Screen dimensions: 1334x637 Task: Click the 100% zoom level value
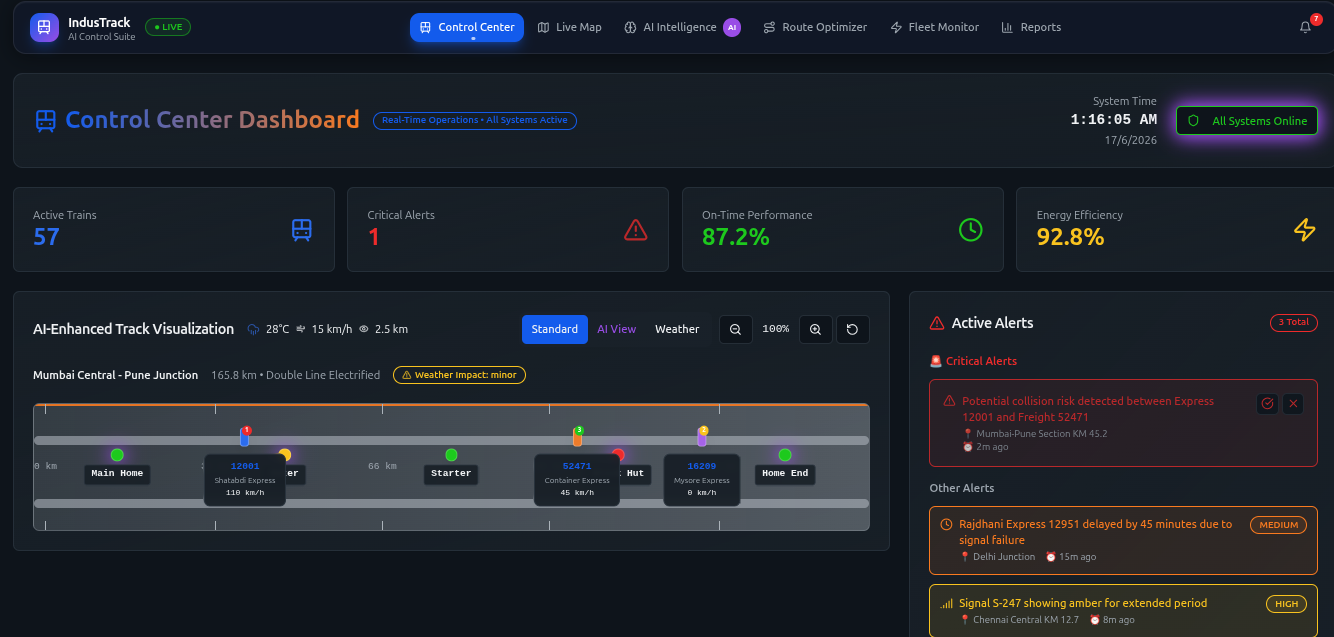[x=776, y=329]
